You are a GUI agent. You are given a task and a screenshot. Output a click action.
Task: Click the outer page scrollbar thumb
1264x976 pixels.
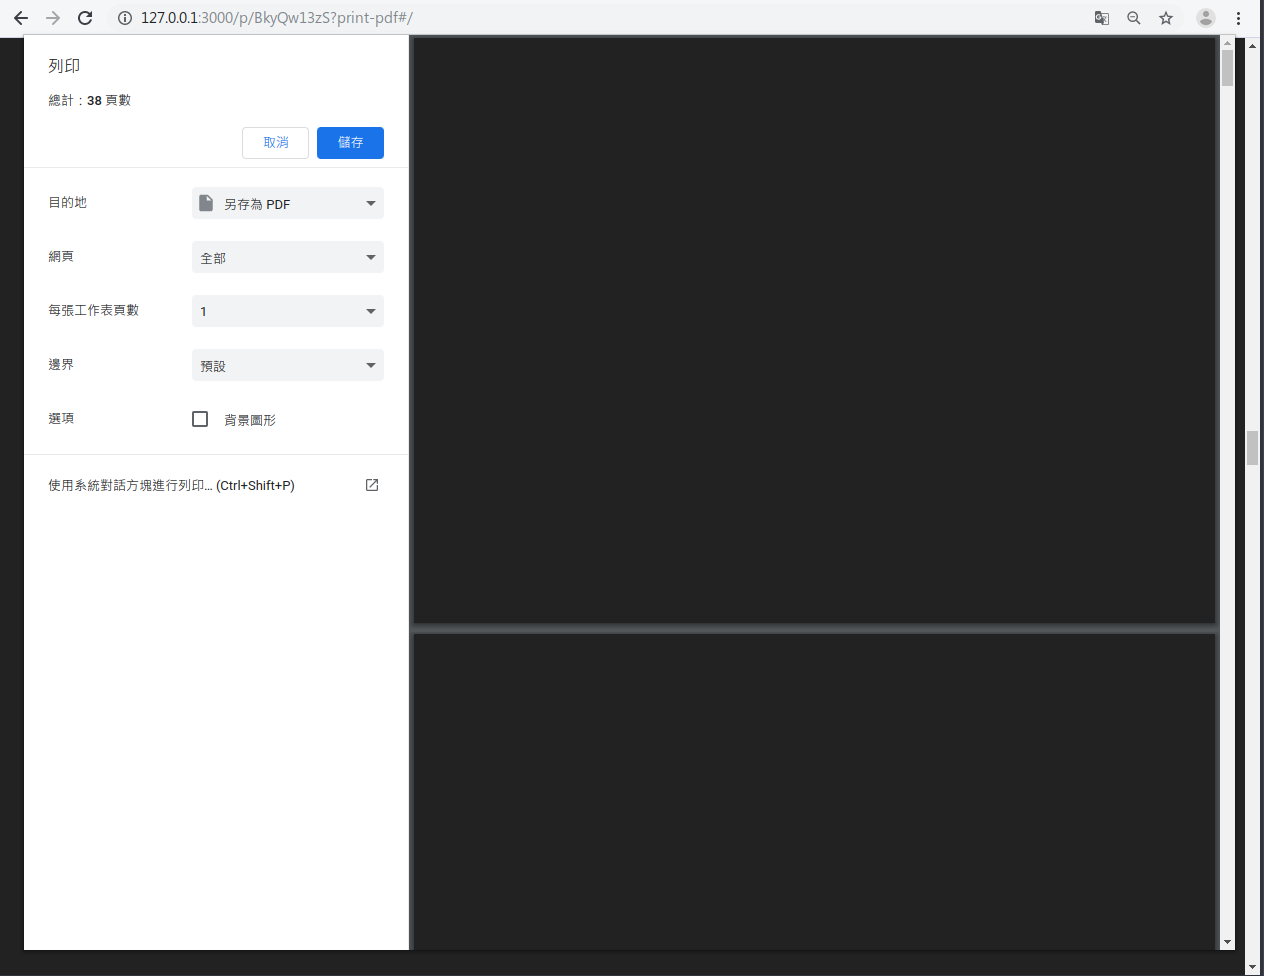click(1252, 448)
